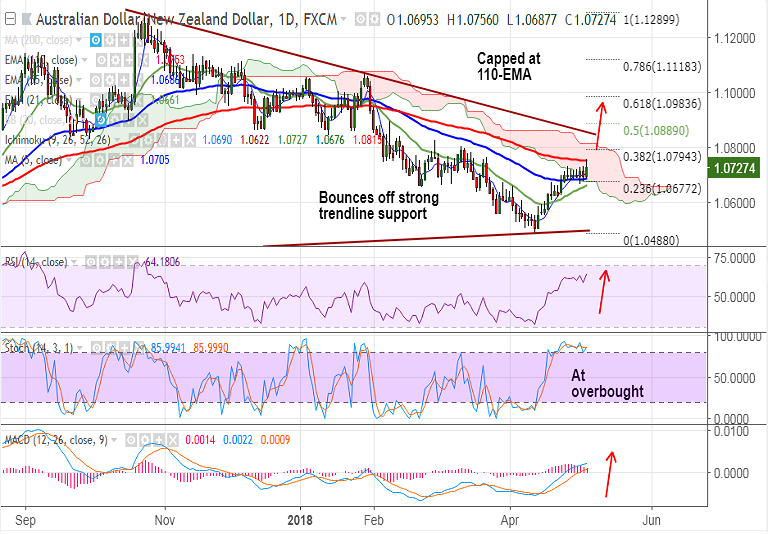Click plus icon on MACD row
The height and width of the screenshot is (534, 768).
[158, 440]
